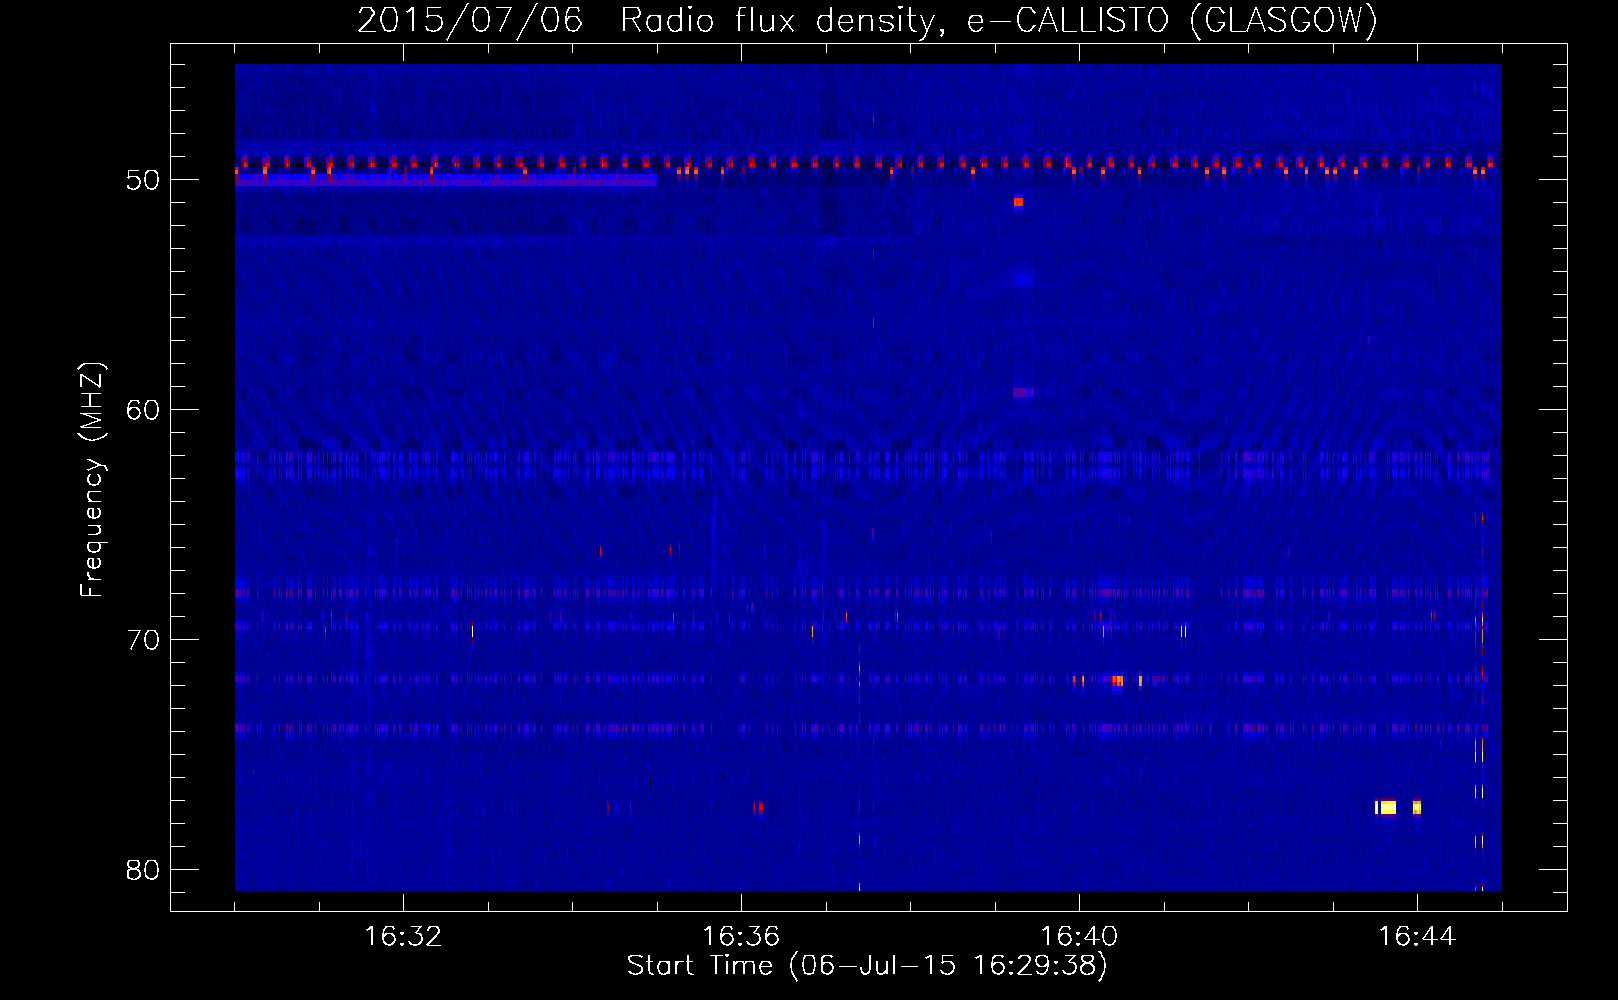The width and height of the screenshot is (1618, 1000).
Task: Click the 16:40 time tick label
Action: coord(1079,937)
